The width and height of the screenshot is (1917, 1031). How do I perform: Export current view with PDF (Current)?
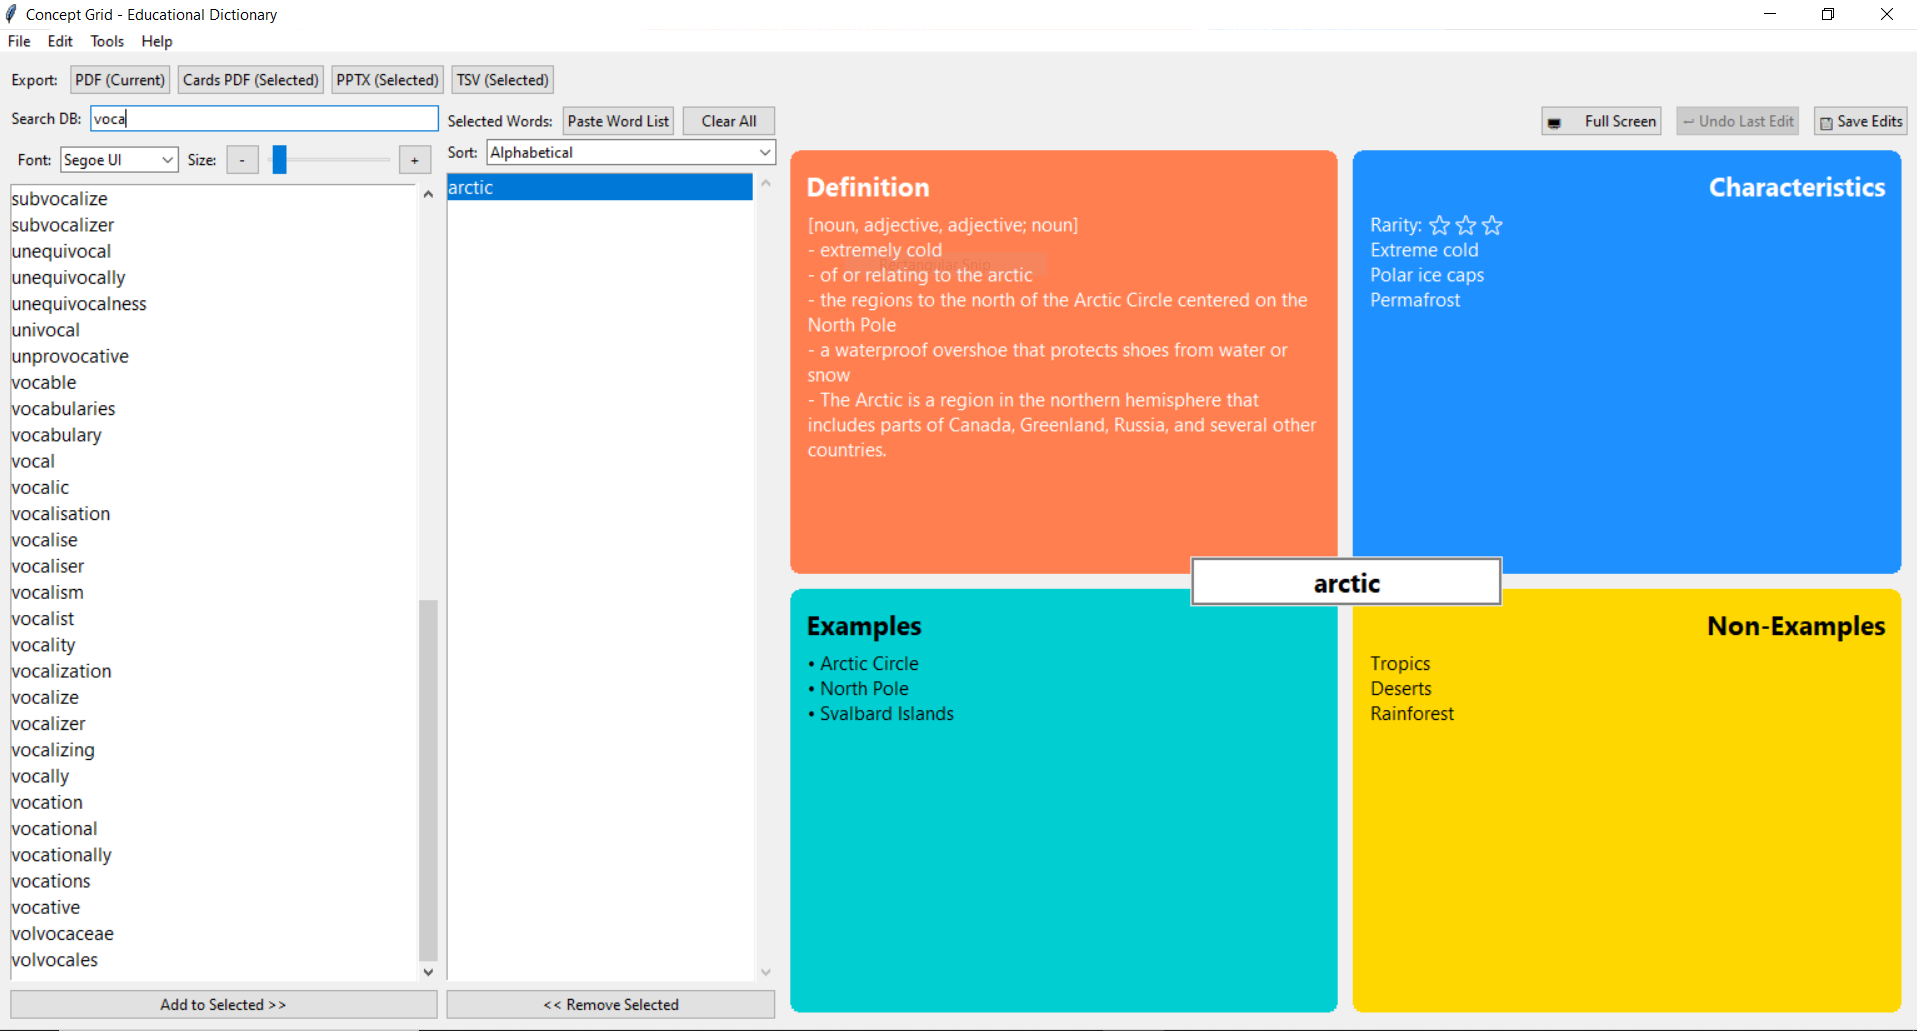click(119, 79)
